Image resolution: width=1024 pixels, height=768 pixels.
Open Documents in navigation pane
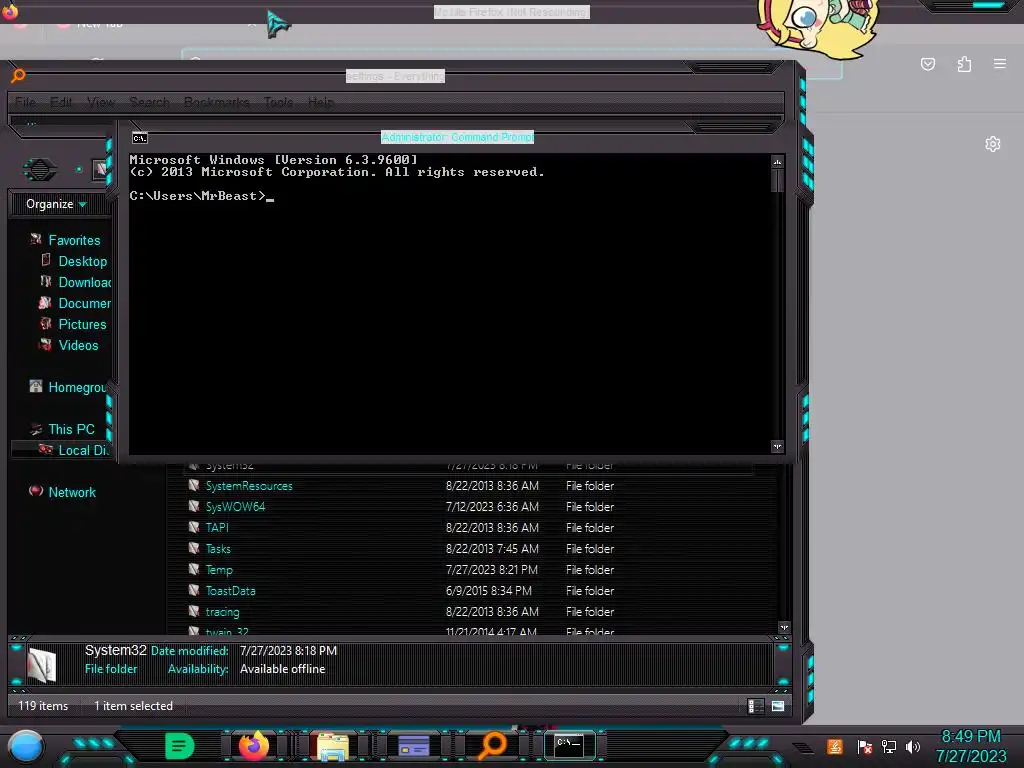point(85,303)
